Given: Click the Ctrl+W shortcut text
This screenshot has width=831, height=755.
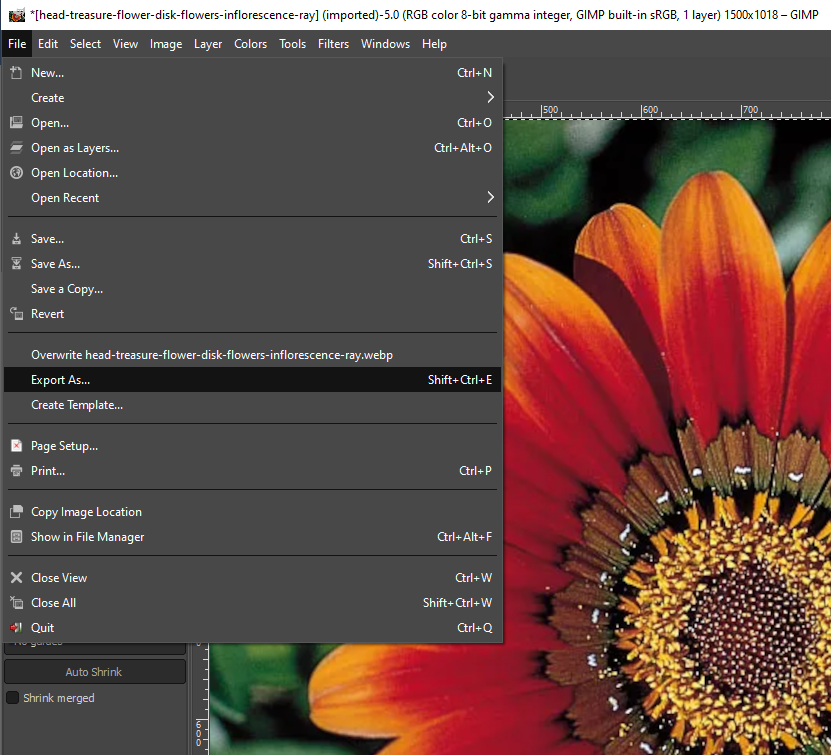Looking at the screenshot, I should tap(473, 578).
